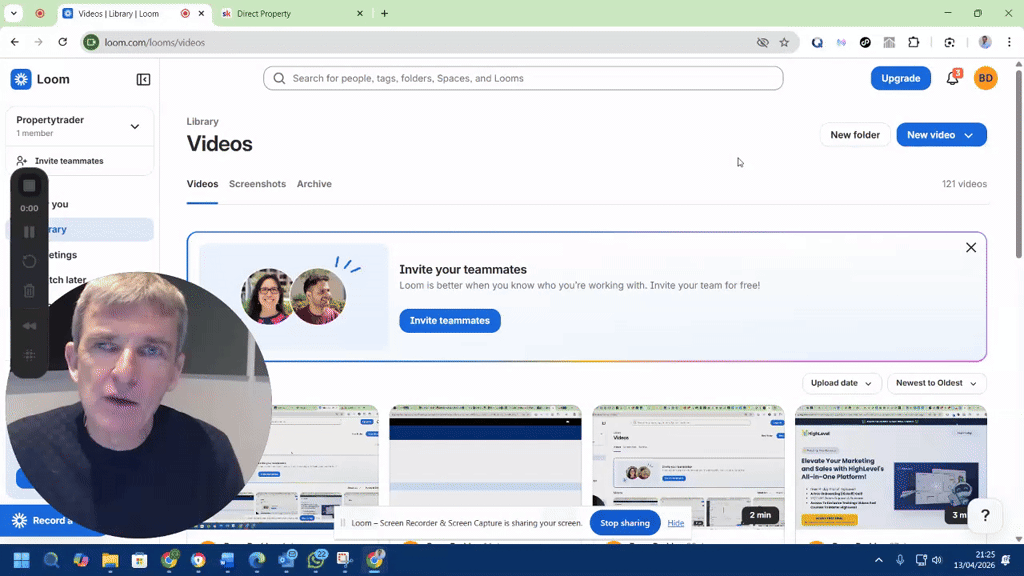1024x576 pixels.
Task: Open the Chrome three-dot menu
Action: [1009, 42]
